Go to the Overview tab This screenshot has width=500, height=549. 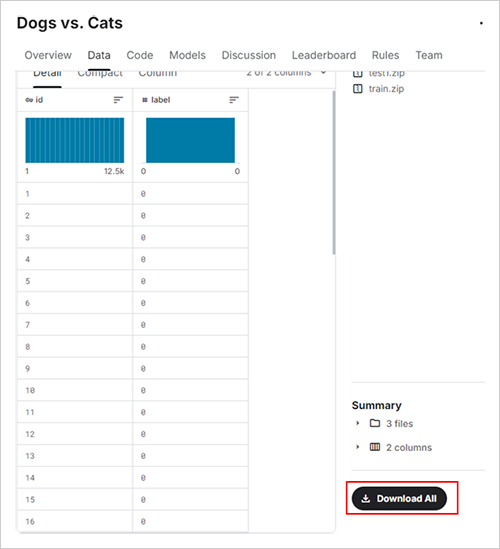coord(48,55)
